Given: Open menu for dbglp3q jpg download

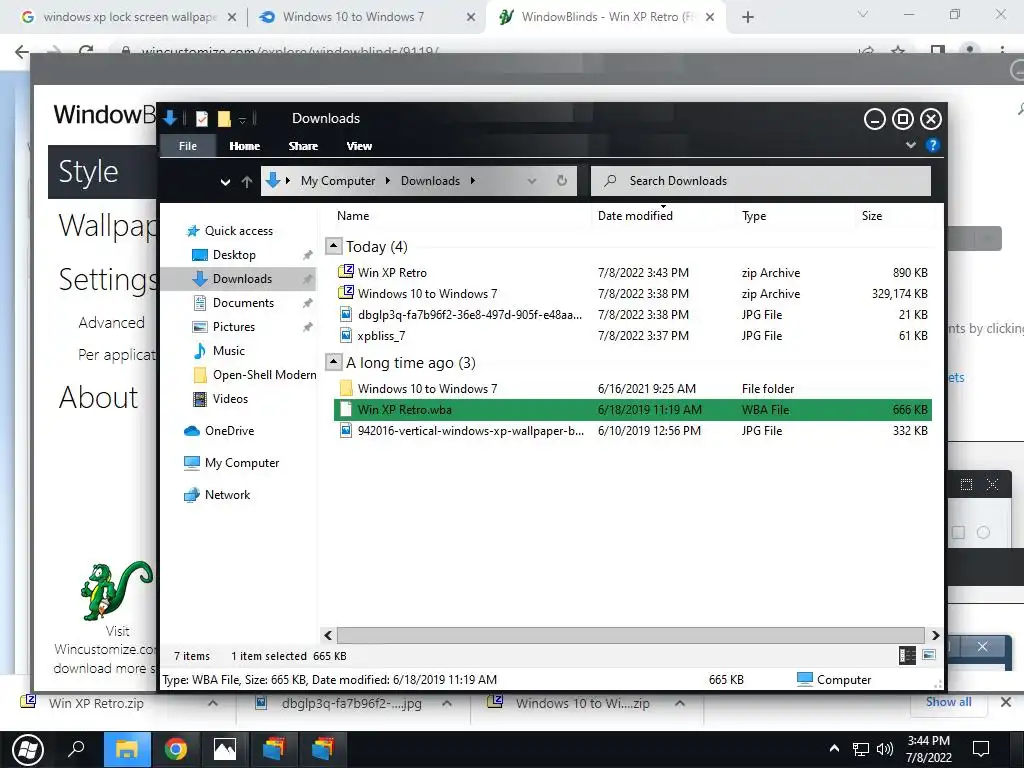Looking at the screenshot, I should tap(447, 703).
